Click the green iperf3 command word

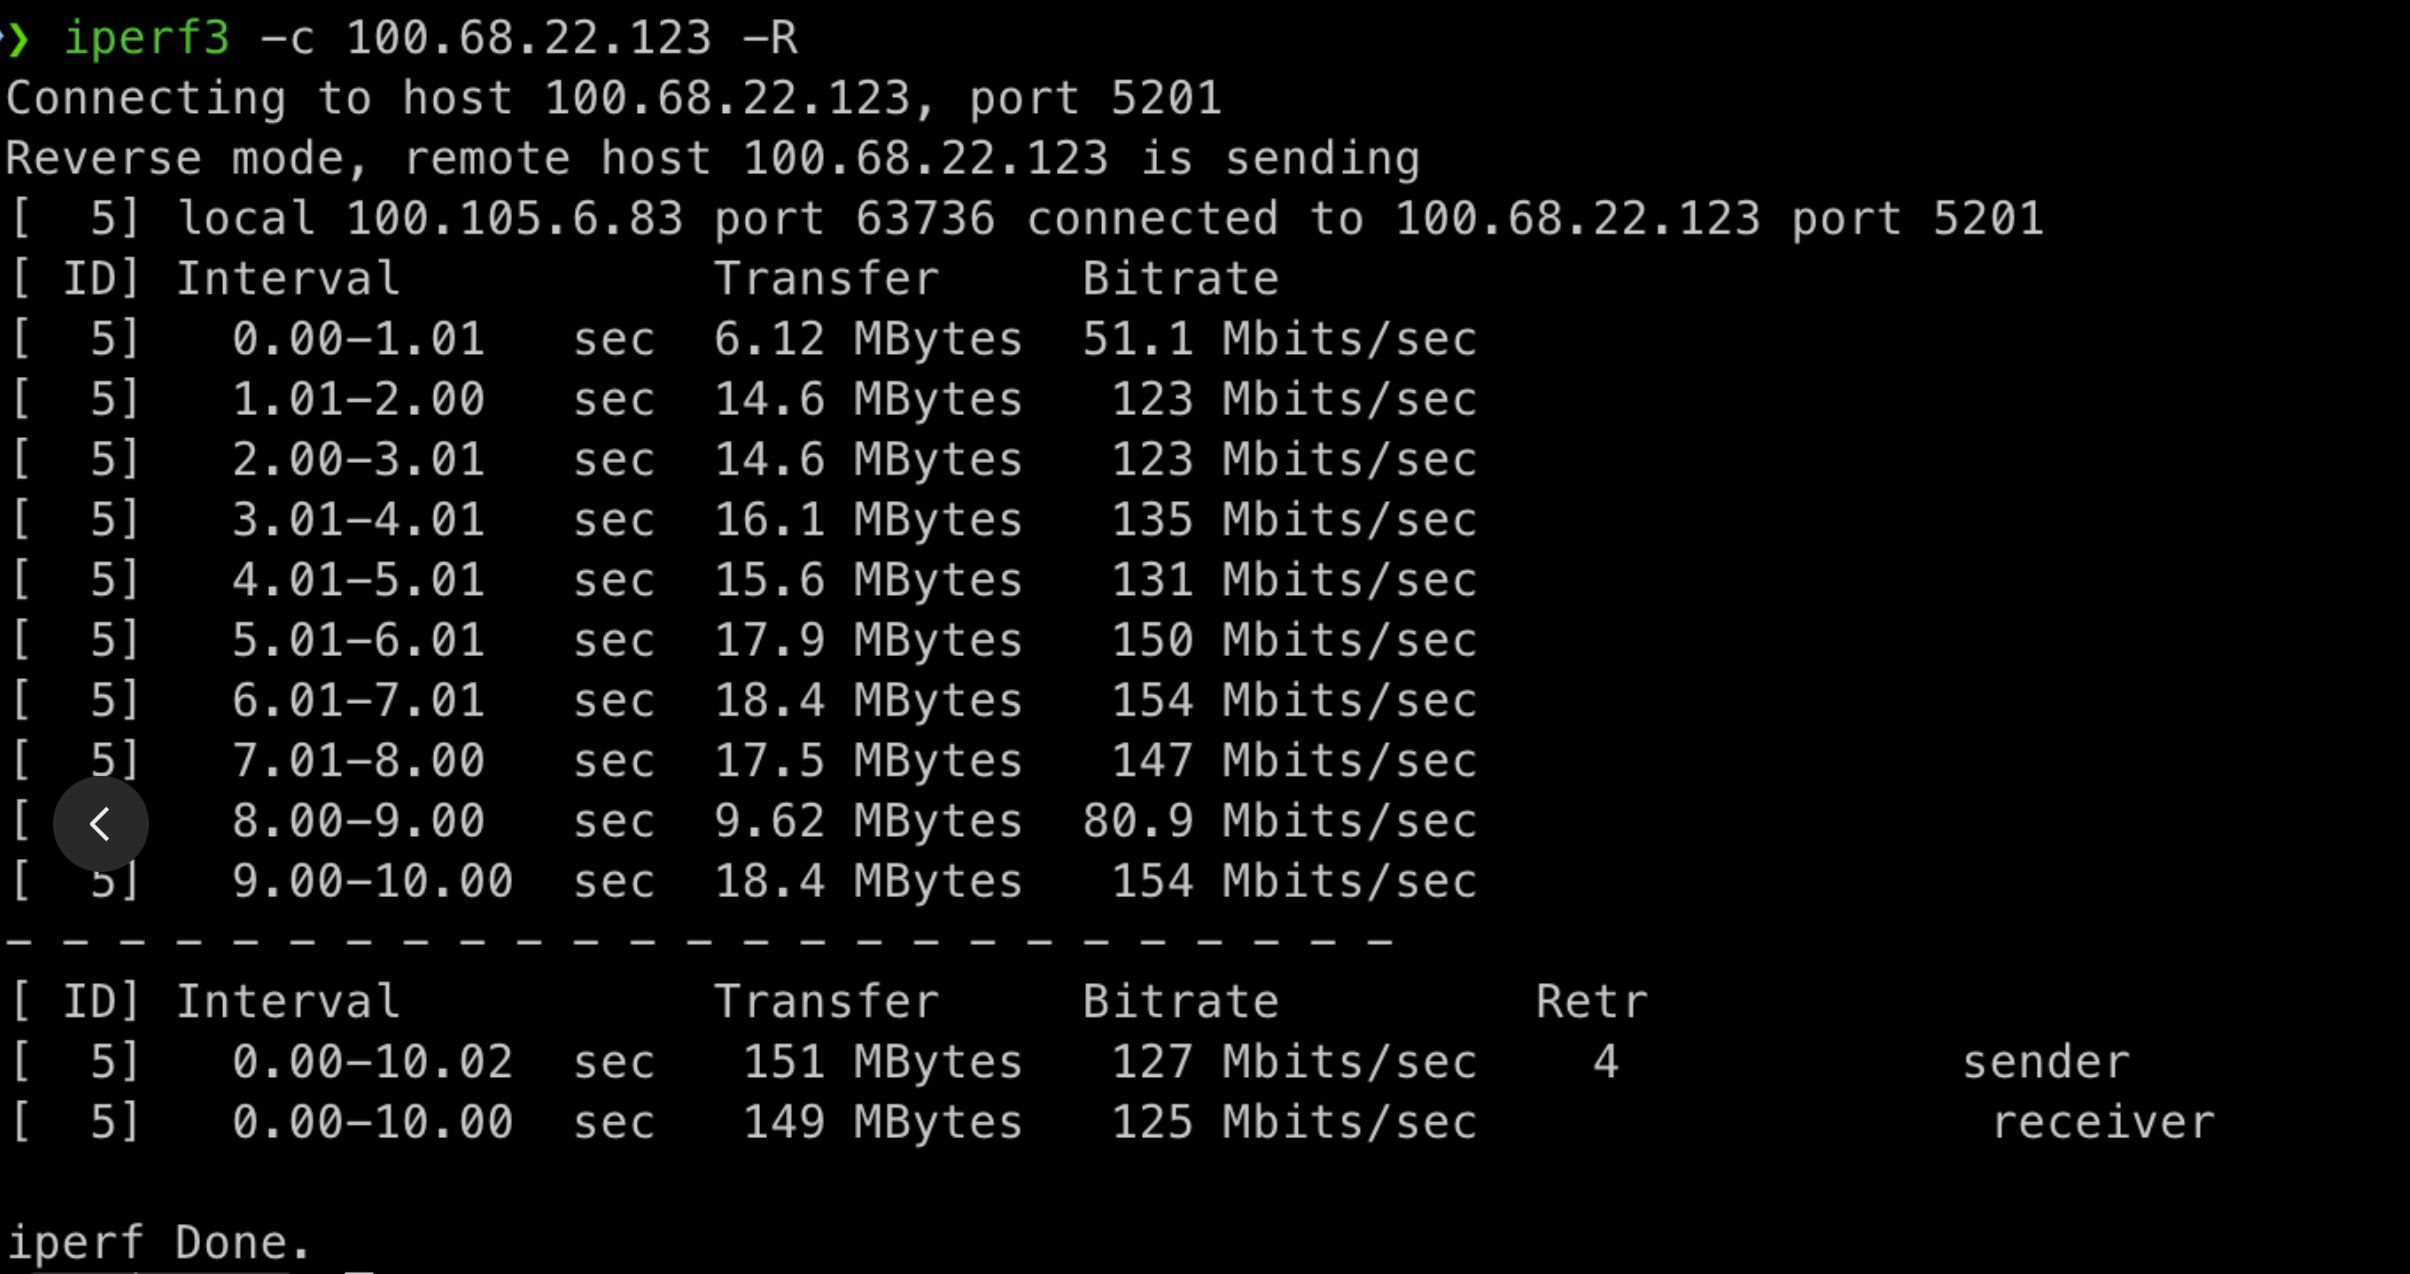pyautogui.click(x=147, y=39)
